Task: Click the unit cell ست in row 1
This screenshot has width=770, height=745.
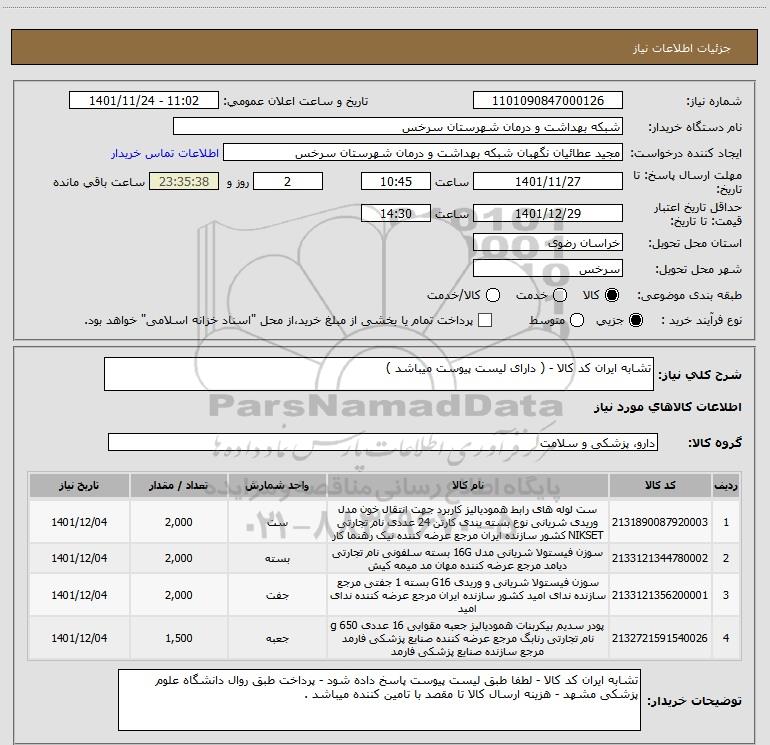Action: 277,523
